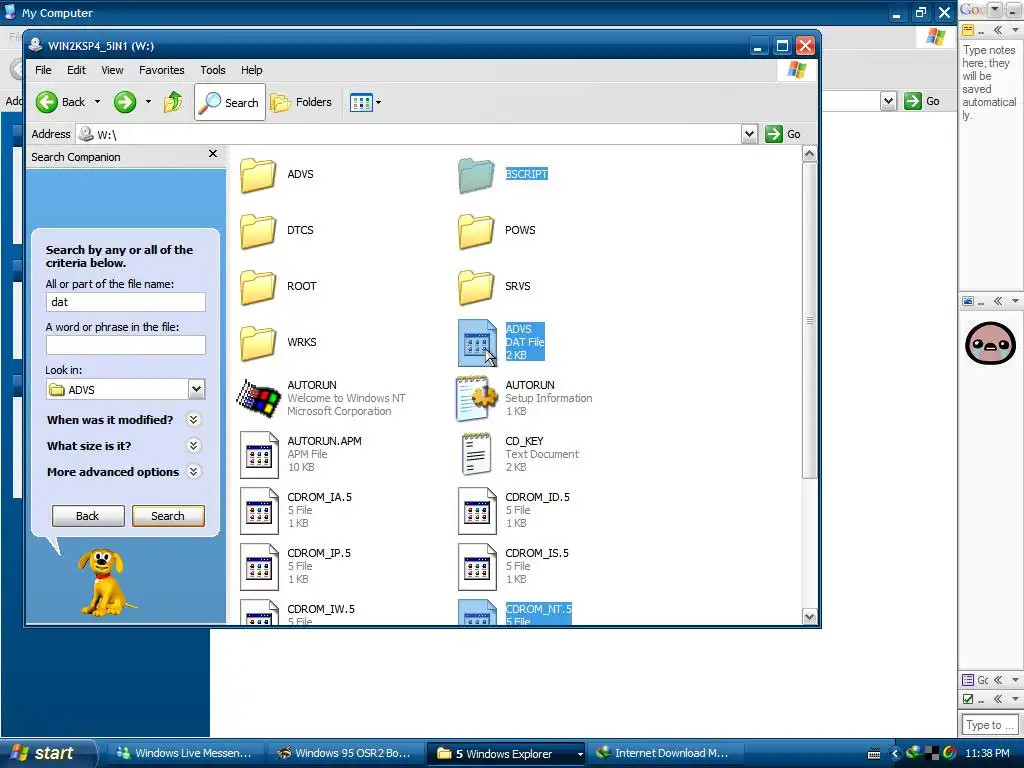This screenshot has height=768, width=1024.
Task: Open the Edit menu
Action: [x=76, y=70]
